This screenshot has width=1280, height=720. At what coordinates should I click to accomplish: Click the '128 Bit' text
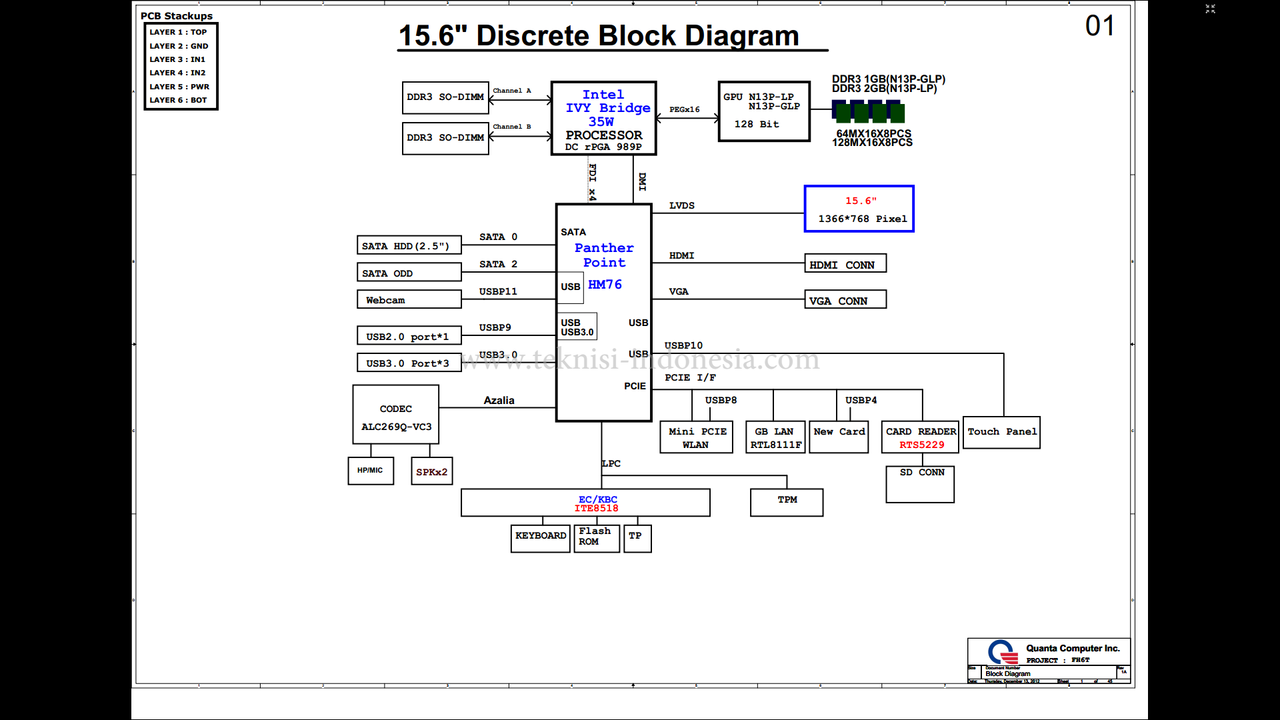click(x=756, y=124)
